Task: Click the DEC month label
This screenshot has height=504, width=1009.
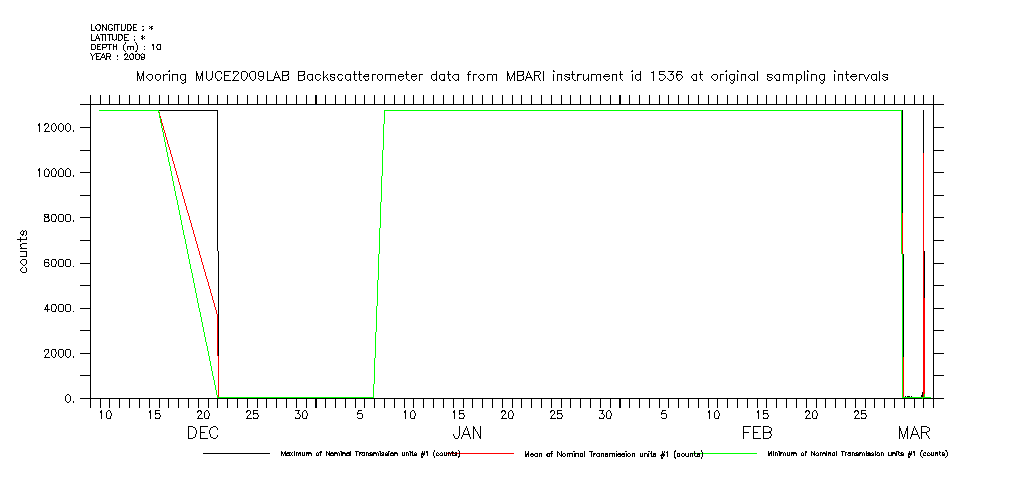Action: pyautogui.click(x=203, y=434)
